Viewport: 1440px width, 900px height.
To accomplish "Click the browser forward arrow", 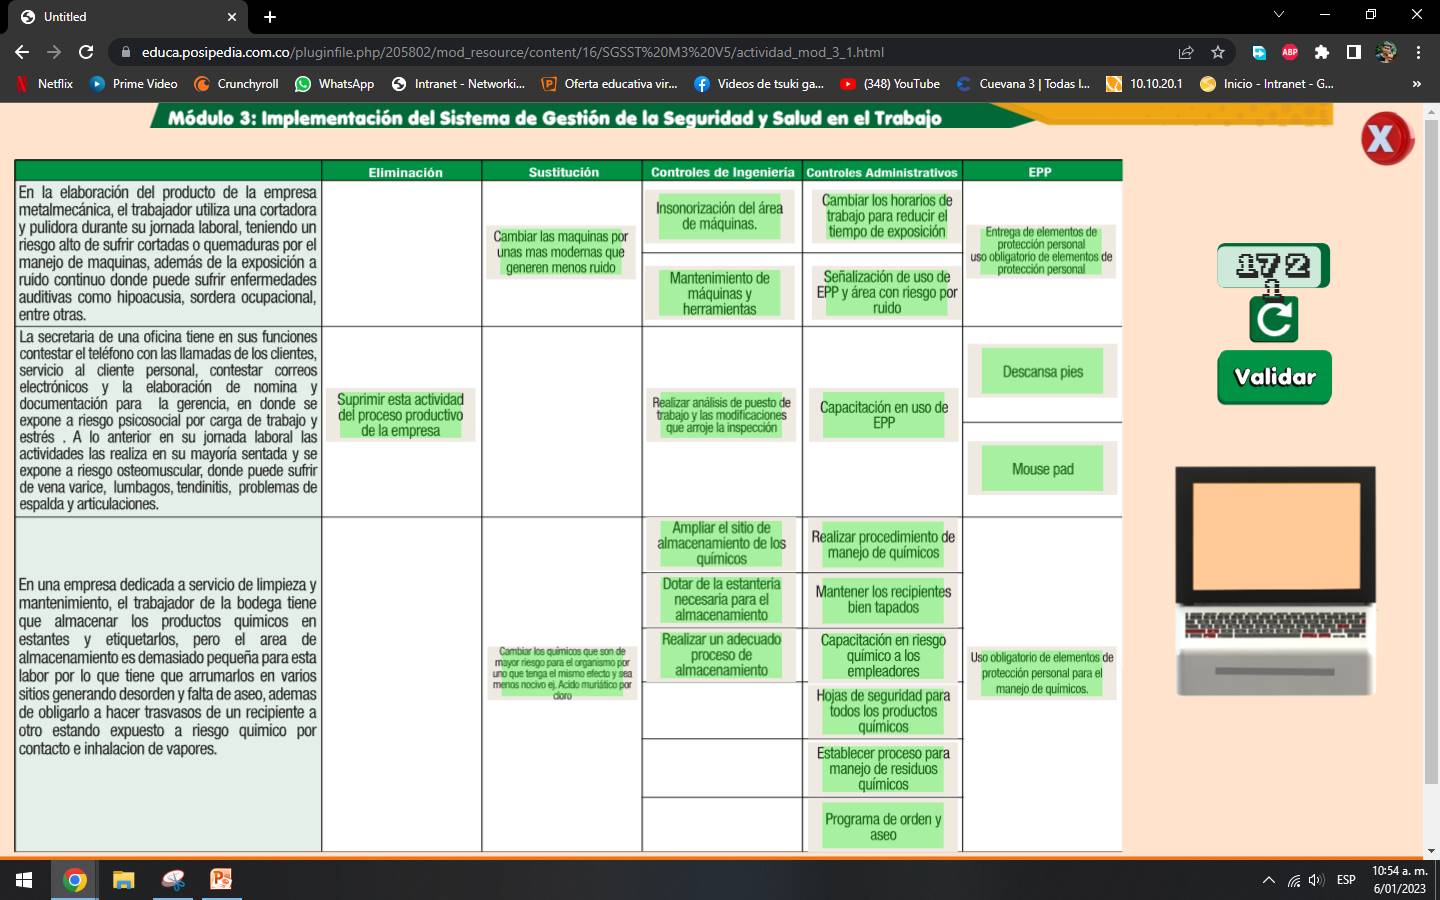I will click(54, 52).
